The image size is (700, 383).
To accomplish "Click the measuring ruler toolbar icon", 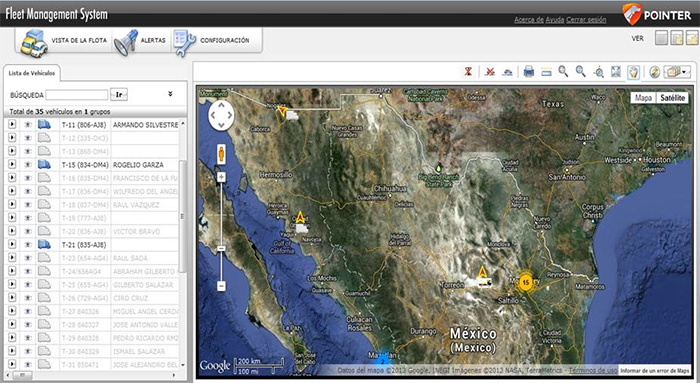I will pyautogui.click(x=546, y=72).
